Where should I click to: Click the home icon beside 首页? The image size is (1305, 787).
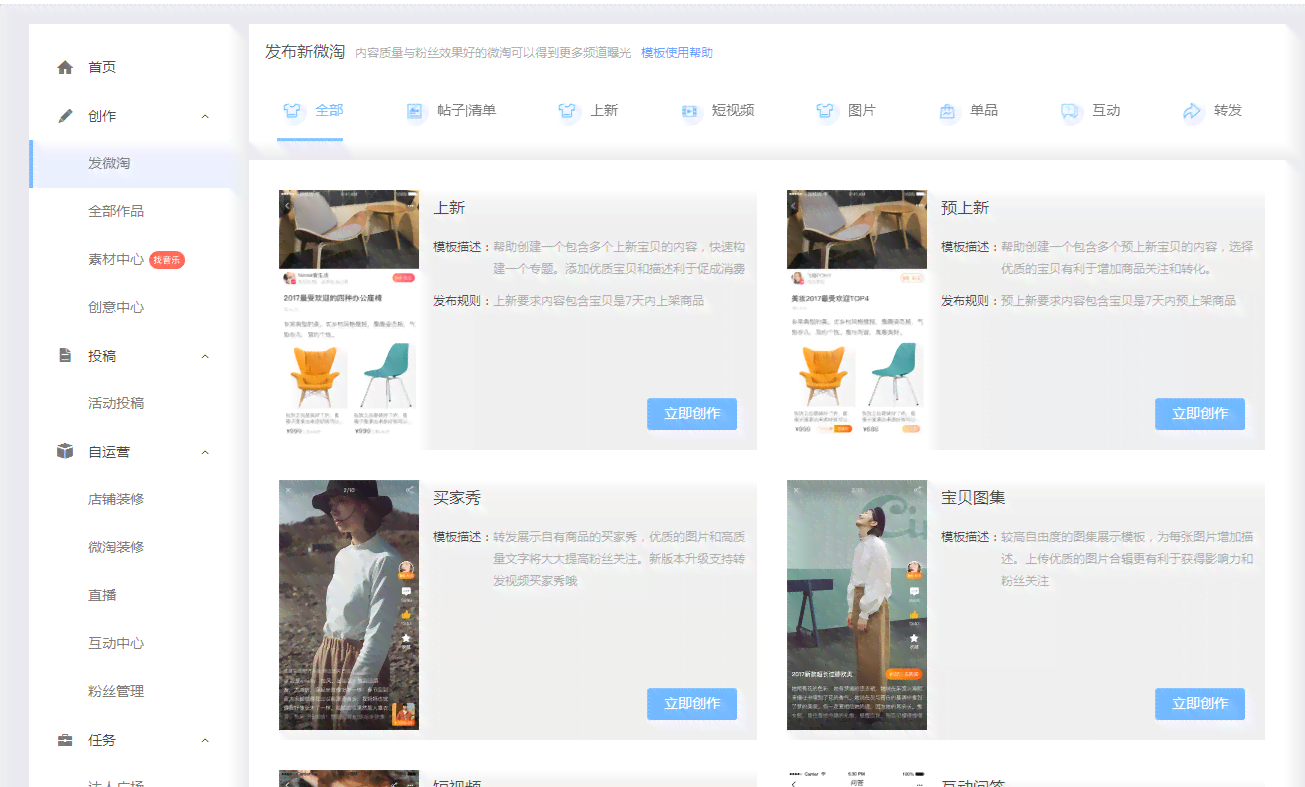(65, 67)
